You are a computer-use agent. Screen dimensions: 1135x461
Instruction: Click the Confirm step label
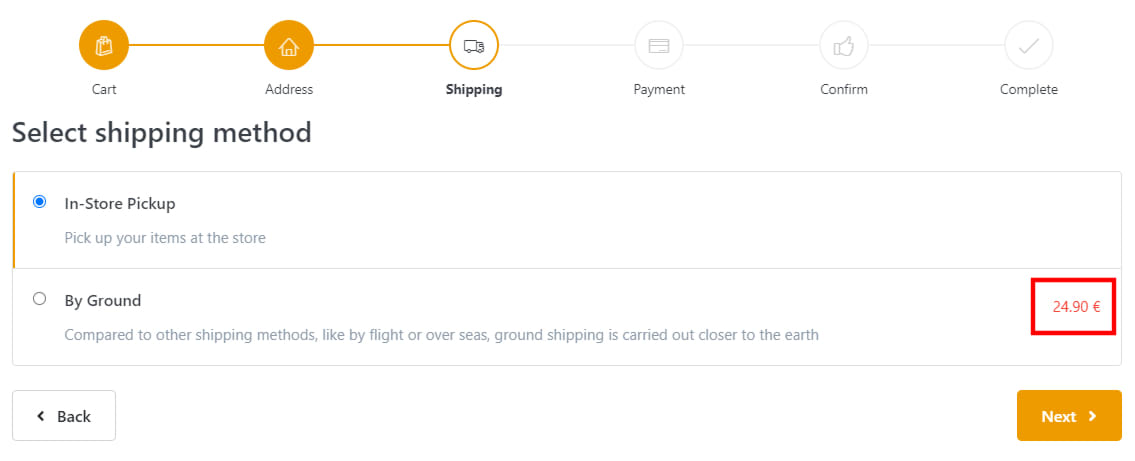pos(844,89)
